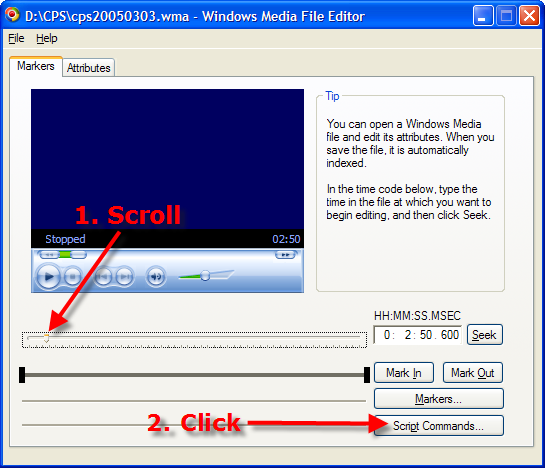This screenshot has width=545, height=468.
Task: Click the rewind button on seek bar
Action: point(49,255)
